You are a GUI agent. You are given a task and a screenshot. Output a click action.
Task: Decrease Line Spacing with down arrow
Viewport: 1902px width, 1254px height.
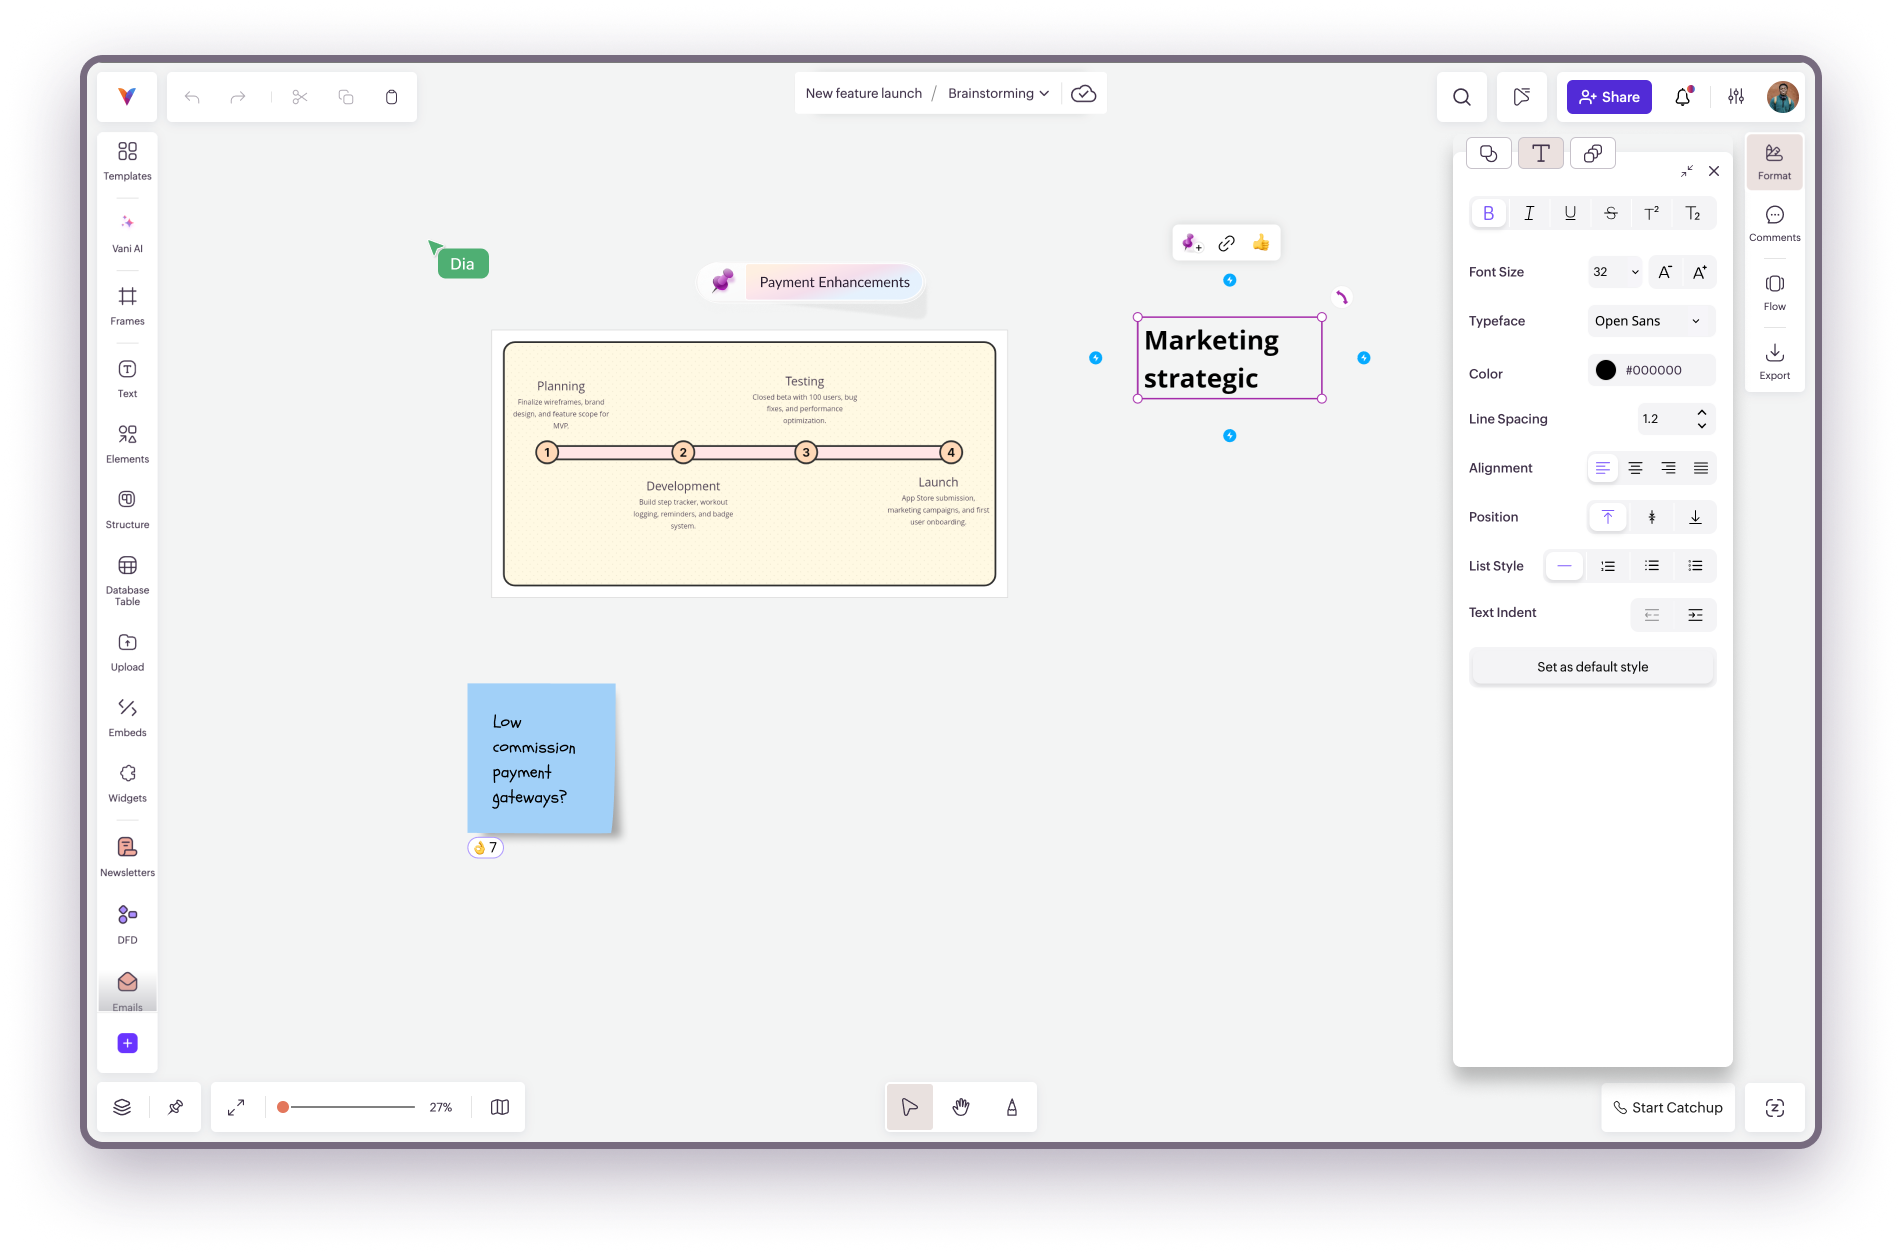1702,426
